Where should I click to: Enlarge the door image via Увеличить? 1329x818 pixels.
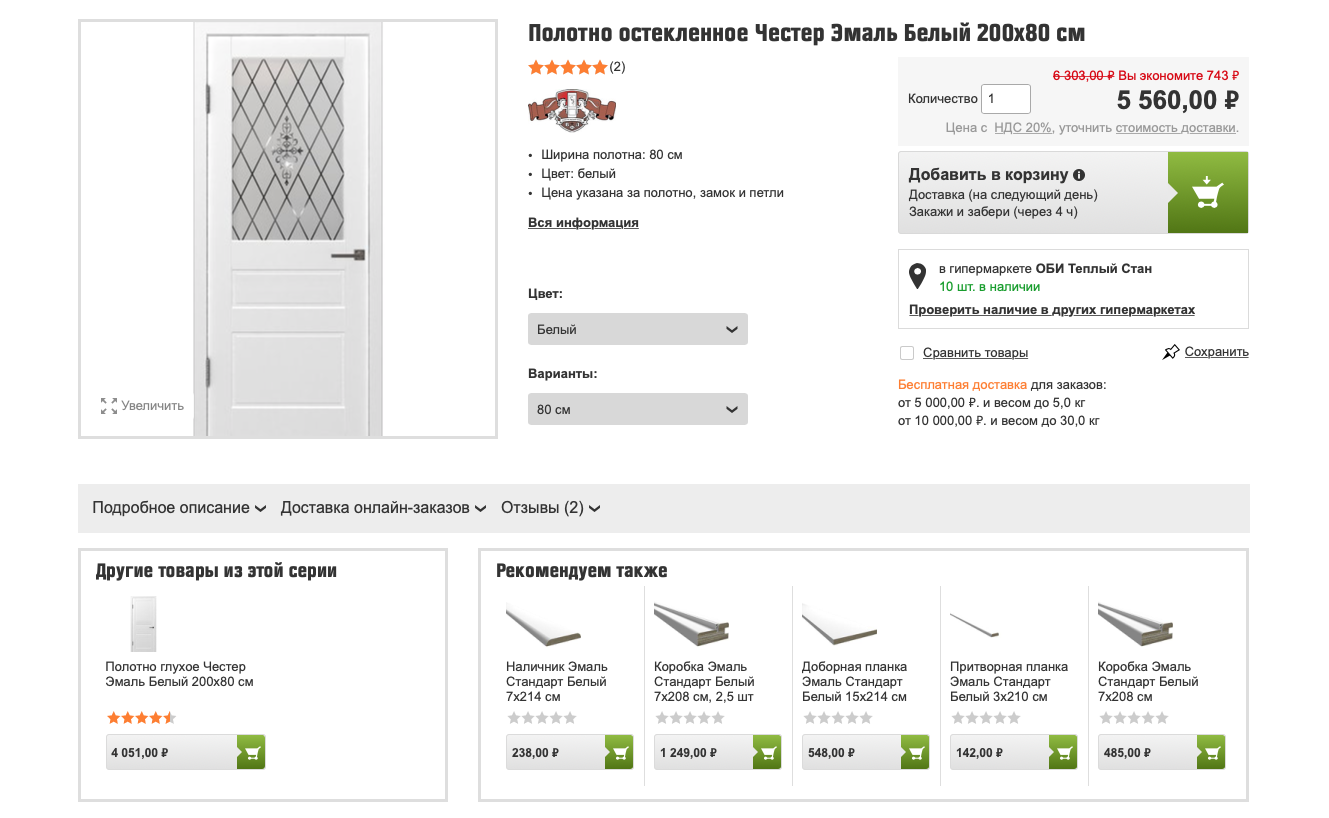coord(143,406)
